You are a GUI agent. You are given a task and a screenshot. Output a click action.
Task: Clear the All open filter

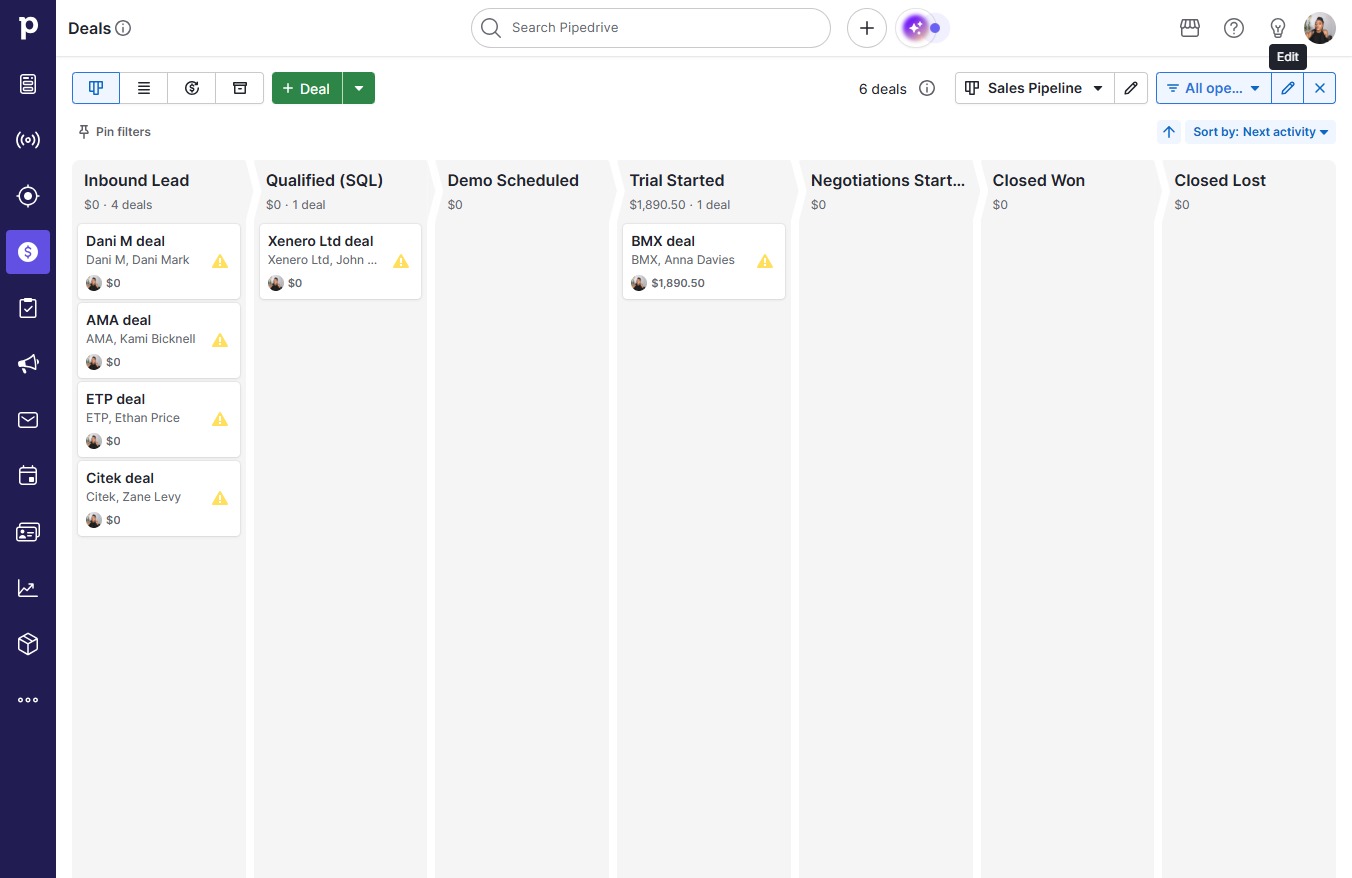[1320, 88]
